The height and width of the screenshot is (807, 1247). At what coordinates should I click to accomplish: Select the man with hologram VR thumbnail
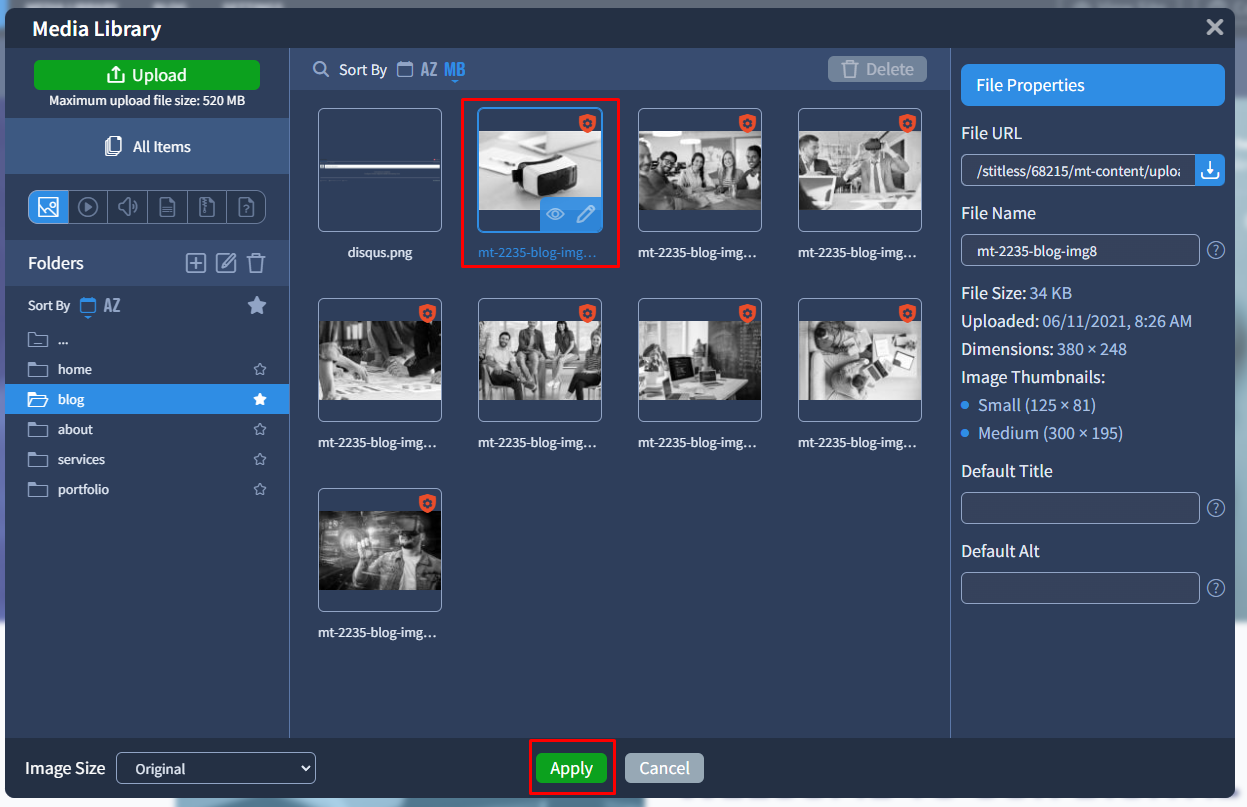(380, 550)
